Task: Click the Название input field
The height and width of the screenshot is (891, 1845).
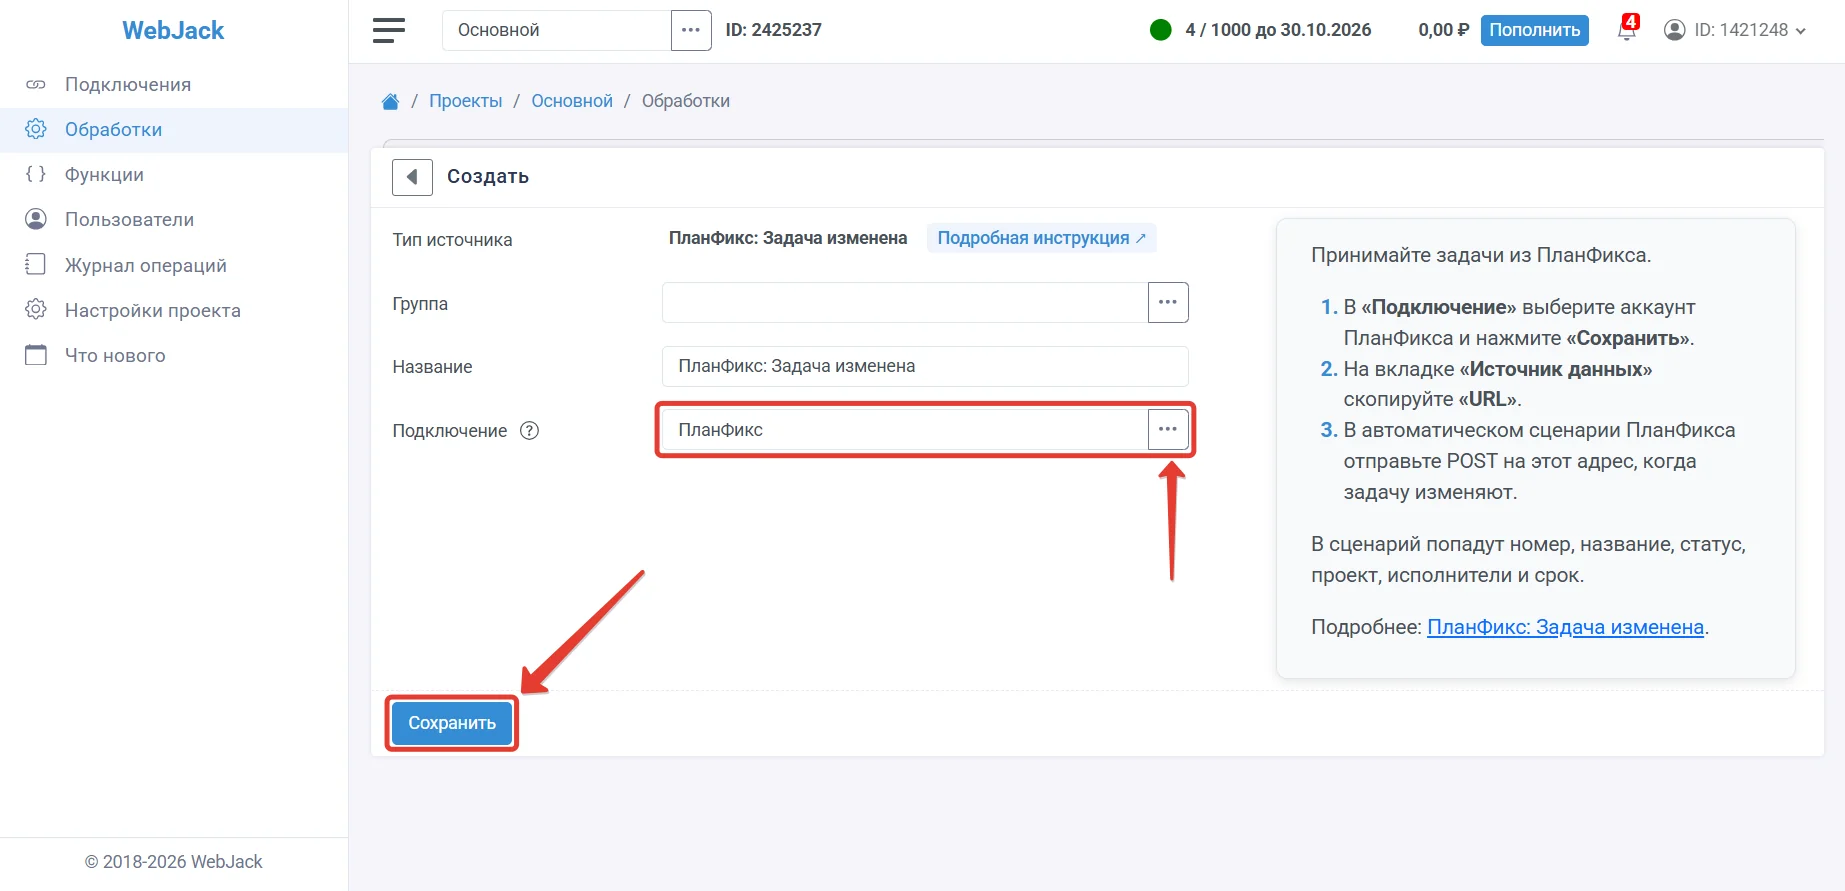Action: coord(925,366)
